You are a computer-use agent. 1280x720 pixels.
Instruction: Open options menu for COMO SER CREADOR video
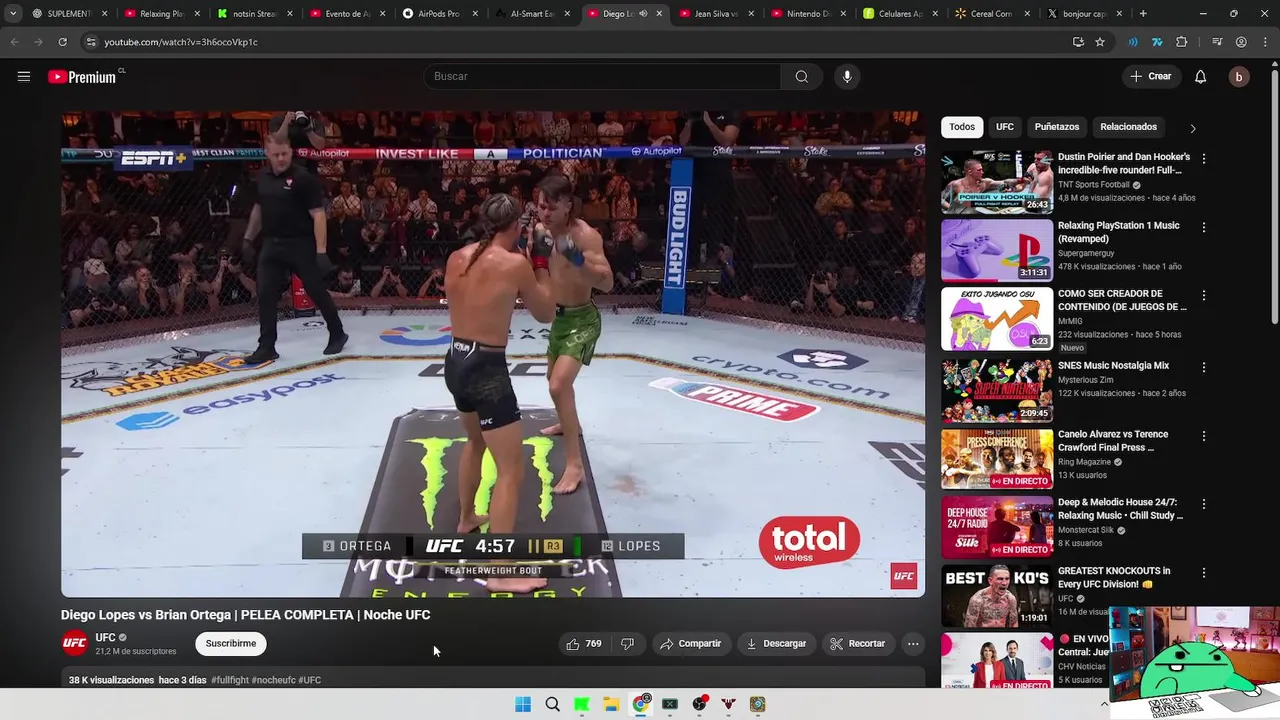point(1203,296)
